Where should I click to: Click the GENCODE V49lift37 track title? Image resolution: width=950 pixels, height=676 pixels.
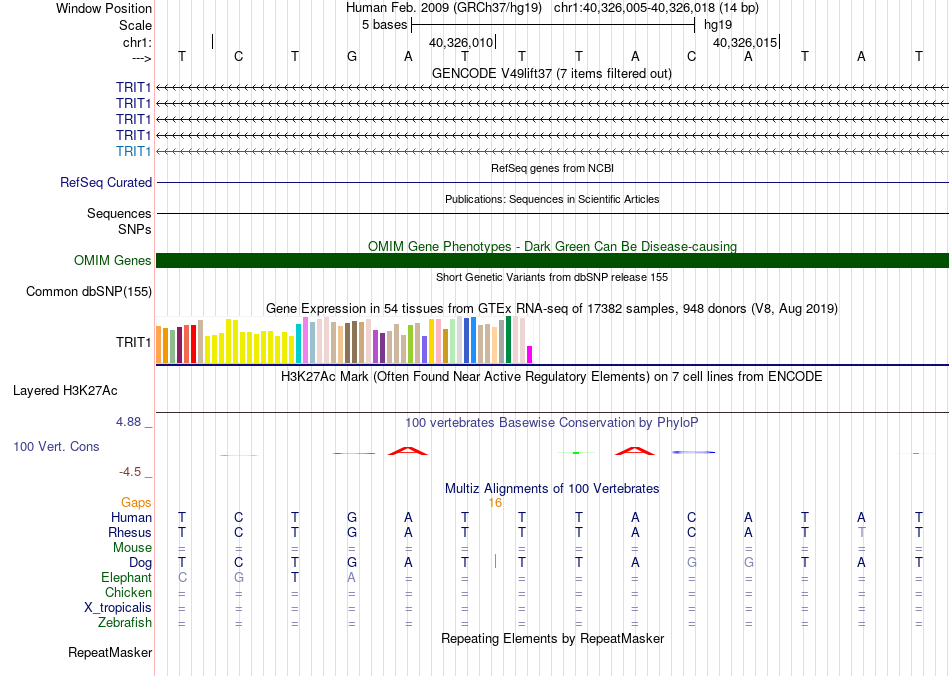pos(552,73)
